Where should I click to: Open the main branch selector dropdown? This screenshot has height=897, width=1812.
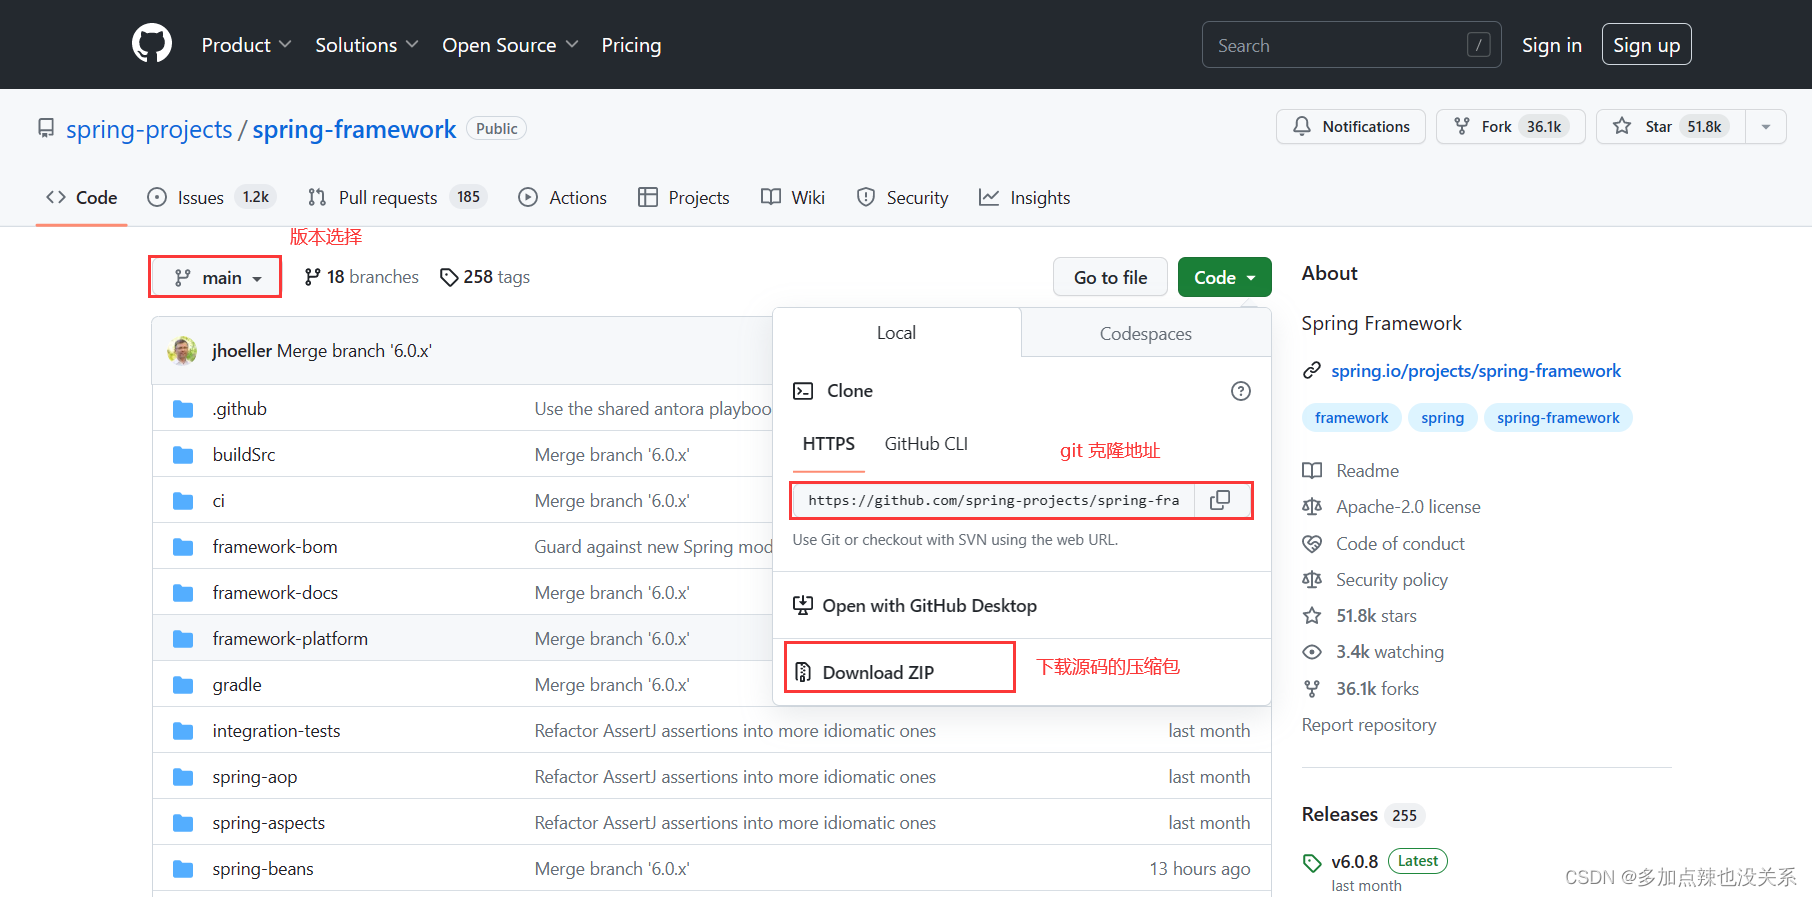pos(215,277)
